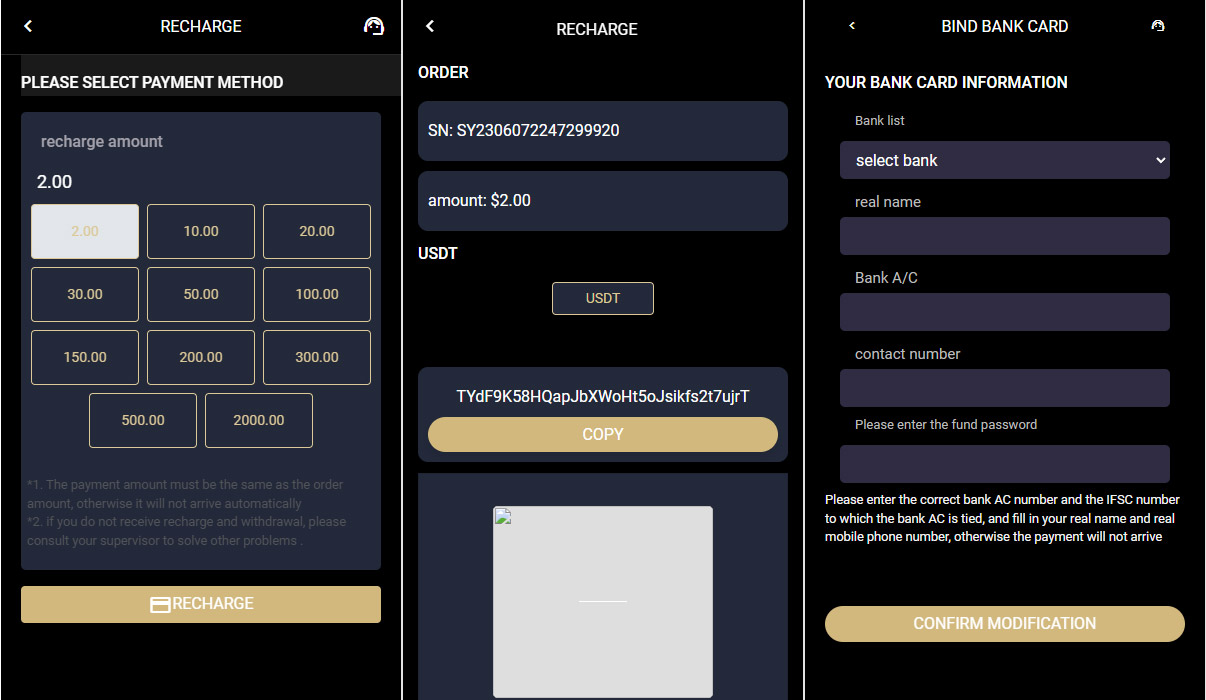Focus the contact number input field
The height and width of the screenshot is (700, 1206).
(x=1005, y=388)
